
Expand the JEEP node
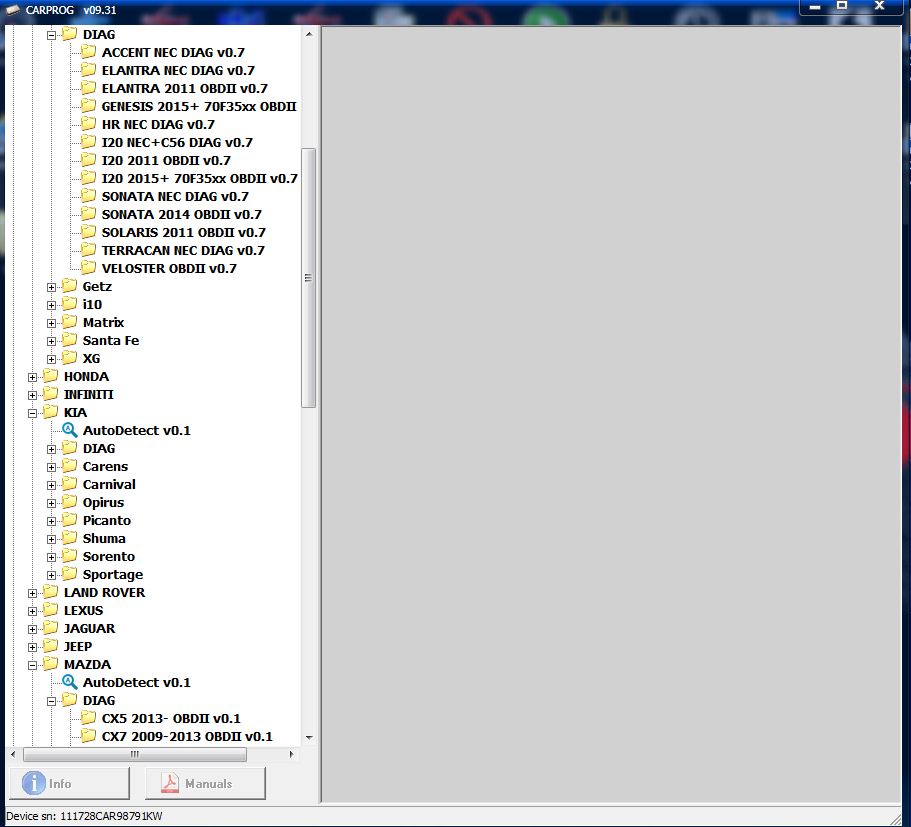click(x=33, y=647)
